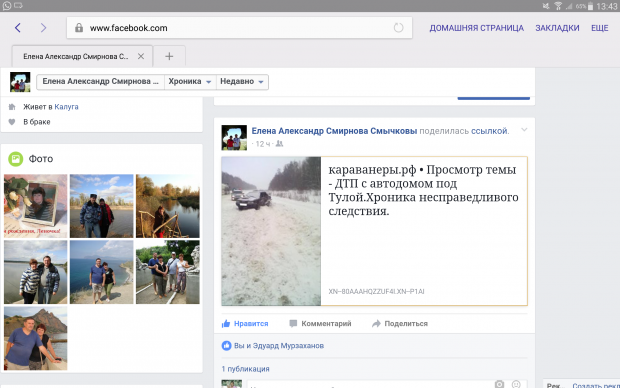Open ДОМАШНЯЯ СТРАНИЦА
620x388 pixels.
[x=476, y=28]
